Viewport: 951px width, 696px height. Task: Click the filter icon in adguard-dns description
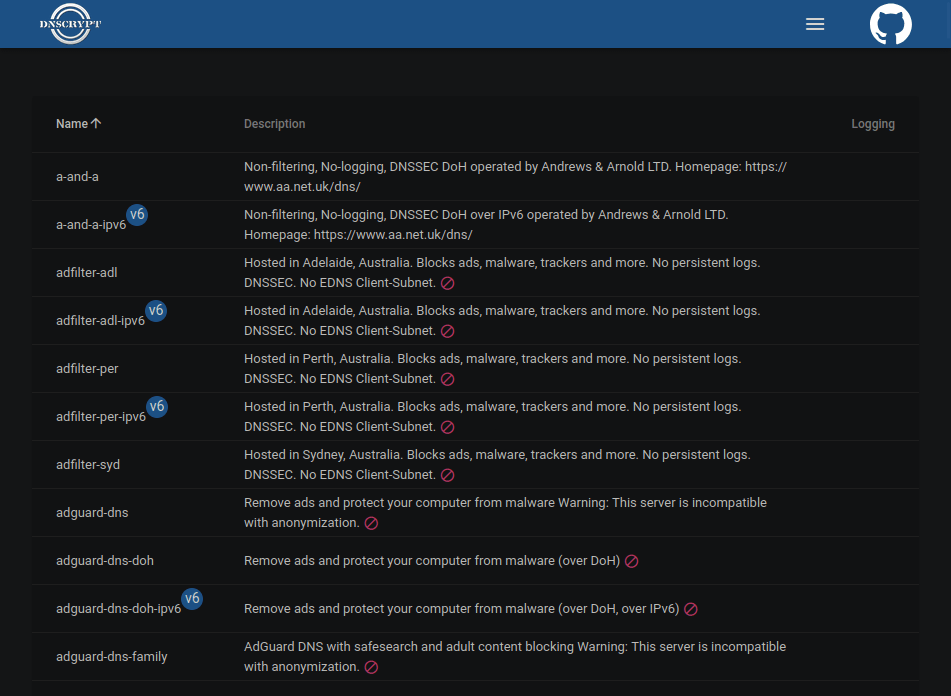[x=371, y=523]
